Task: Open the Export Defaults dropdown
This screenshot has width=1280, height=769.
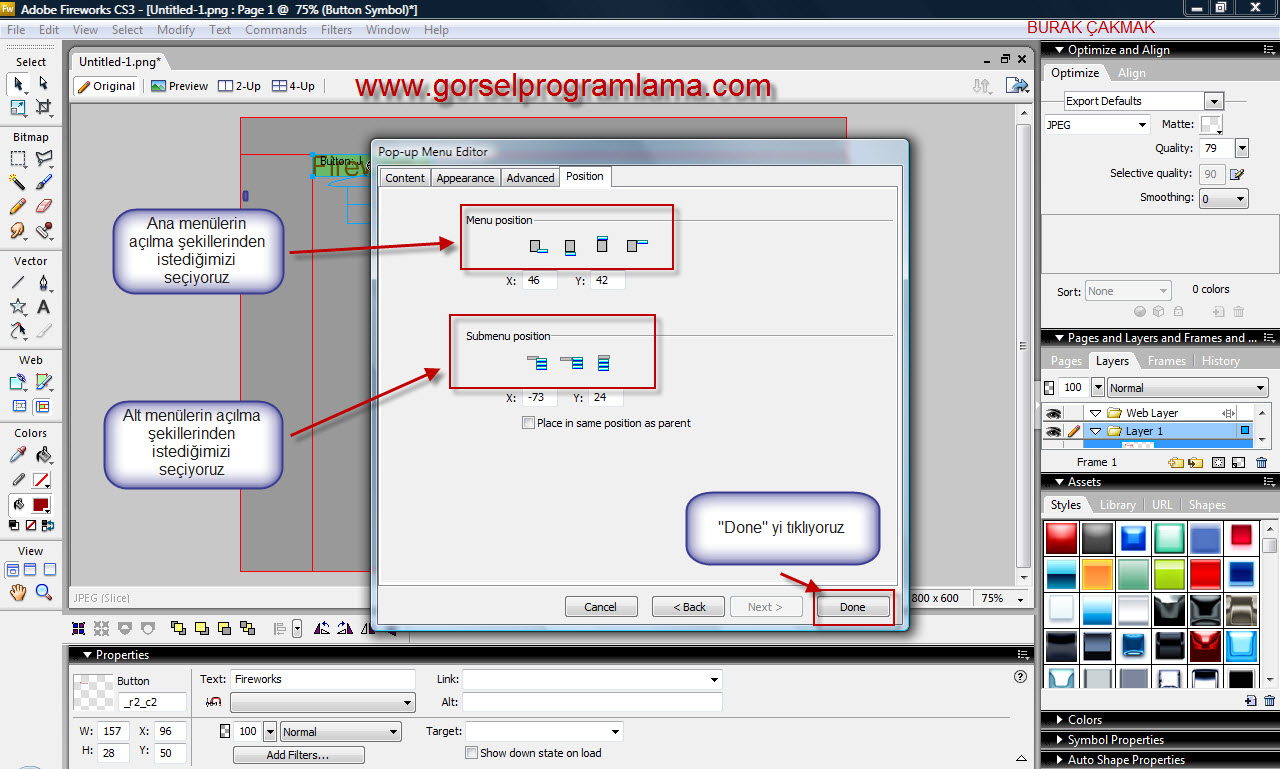Action: [x=1213, y=101]
